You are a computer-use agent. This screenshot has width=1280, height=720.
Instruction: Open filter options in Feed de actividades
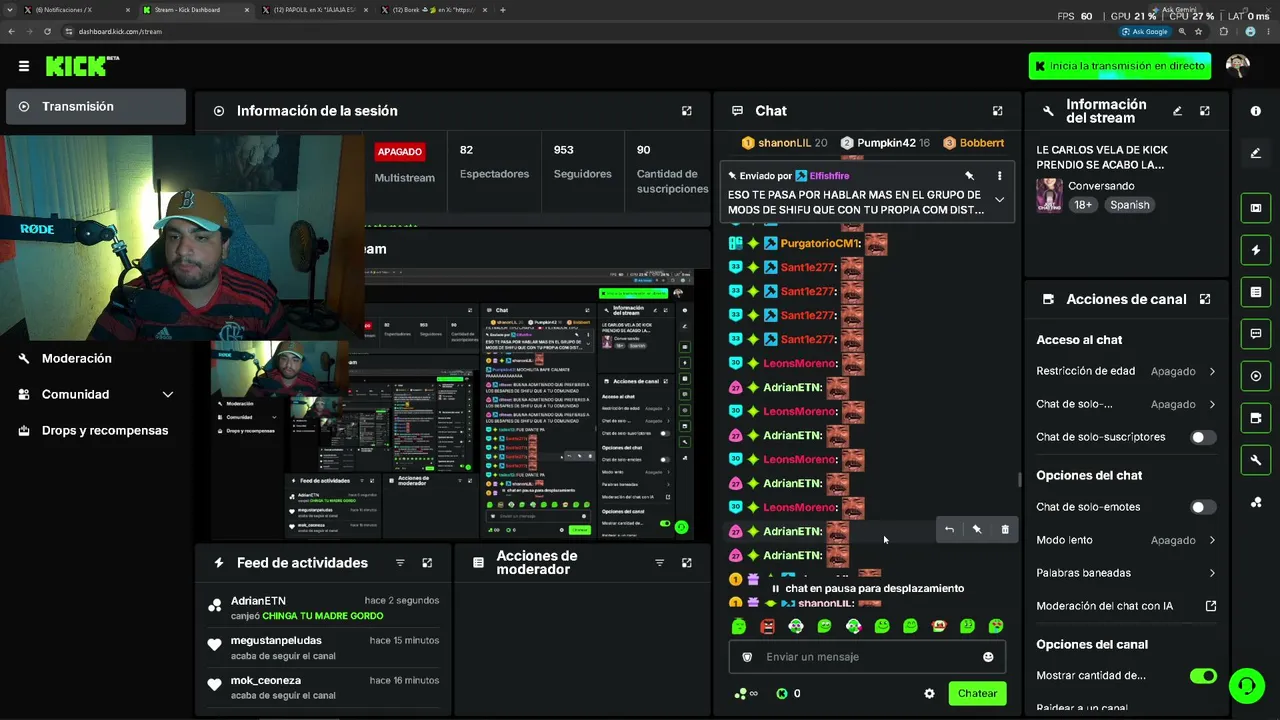[x=400, y=563]
